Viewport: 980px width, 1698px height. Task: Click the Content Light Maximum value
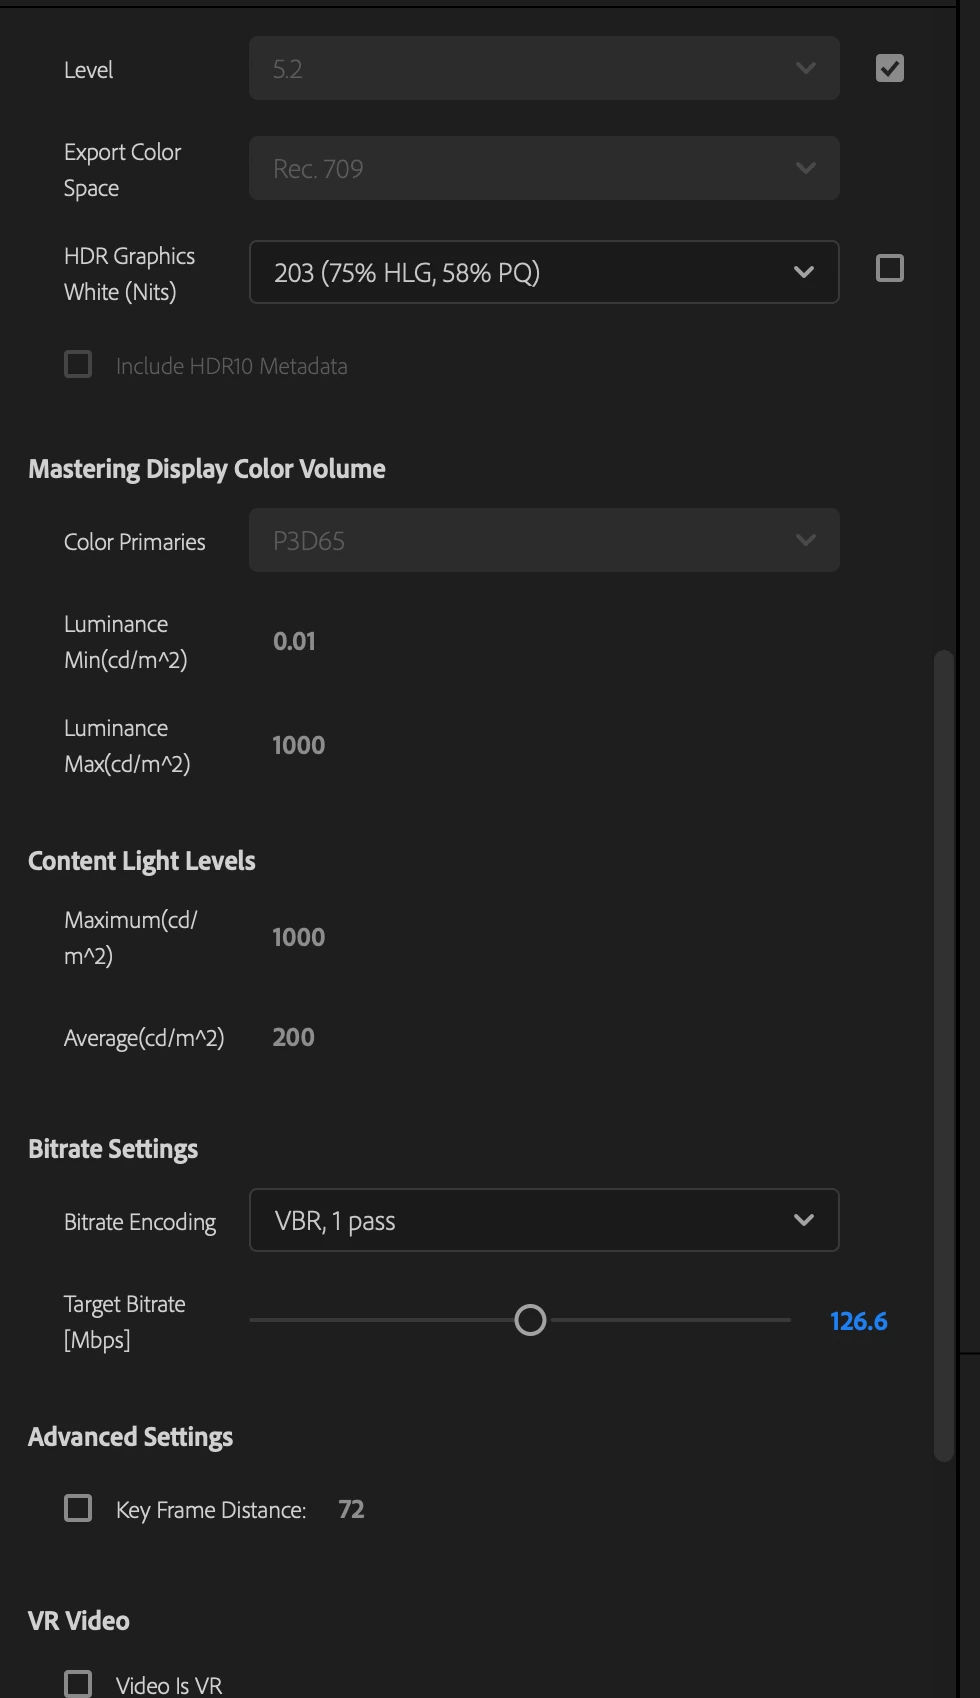(x=298, y=937)
